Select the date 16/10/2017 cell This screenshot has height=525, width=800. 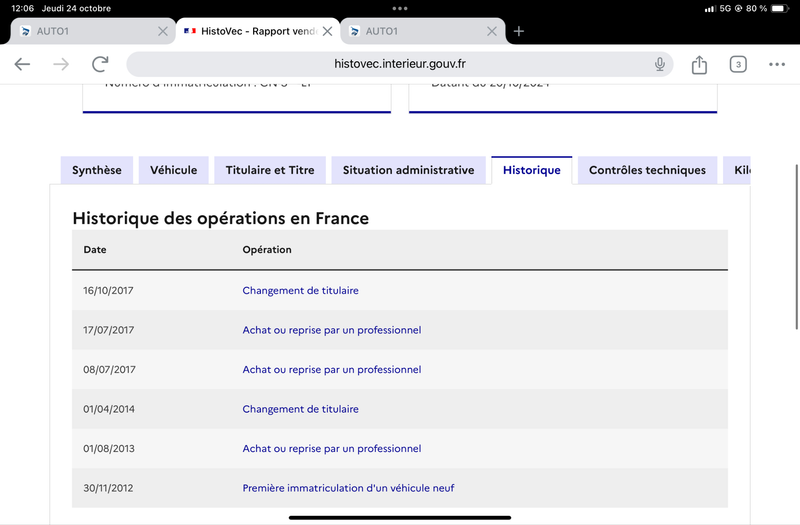(x=108, y=290)
